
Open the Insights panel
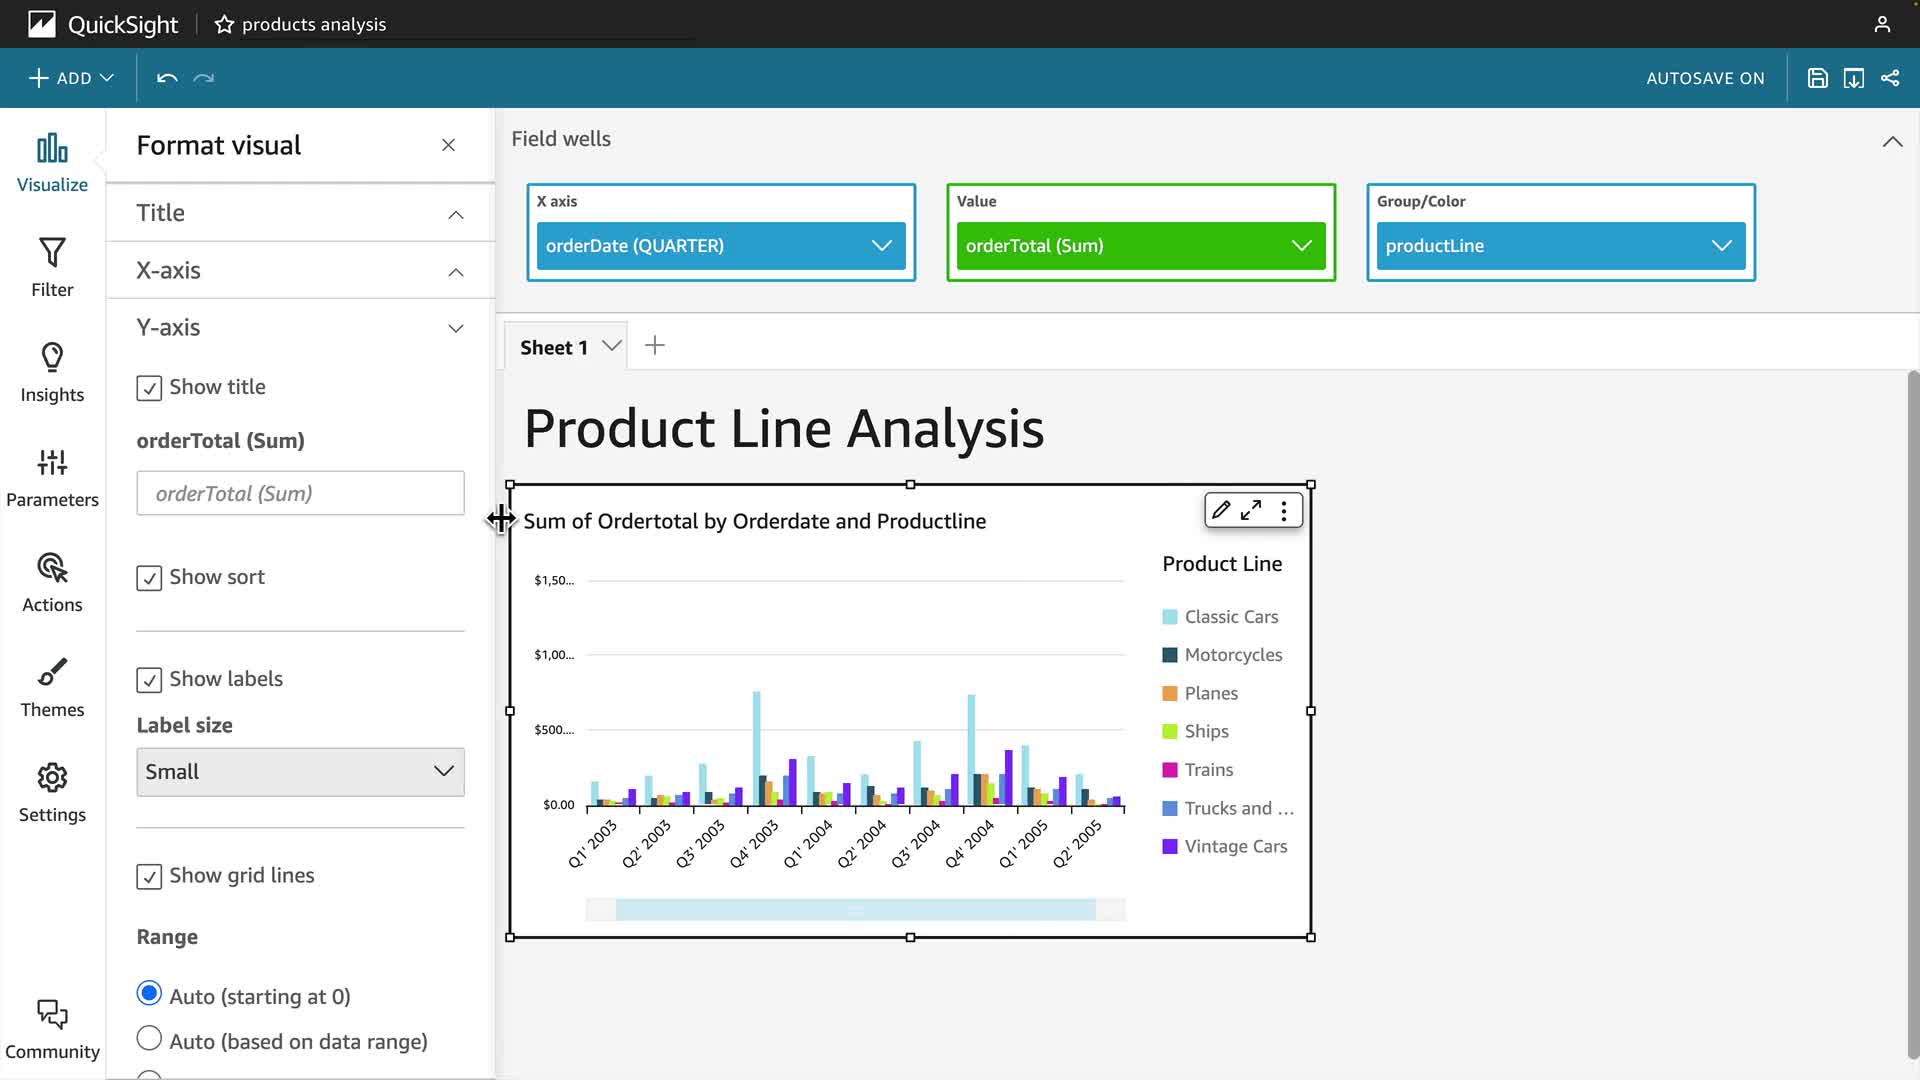click(x=52, y=372)
